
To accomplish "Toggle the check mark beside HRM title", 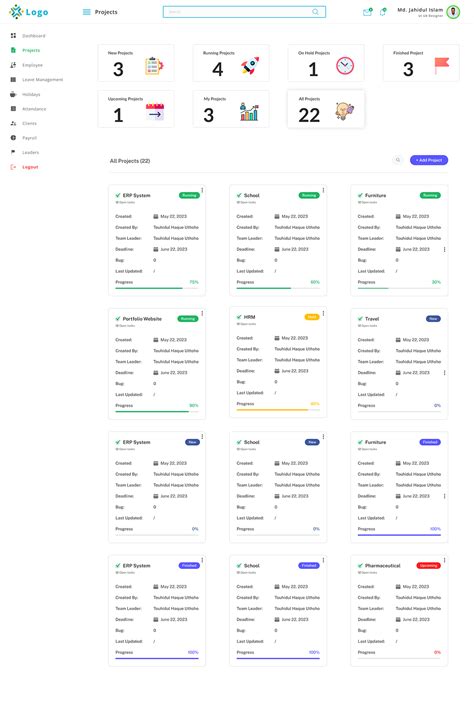I will 239,317.
